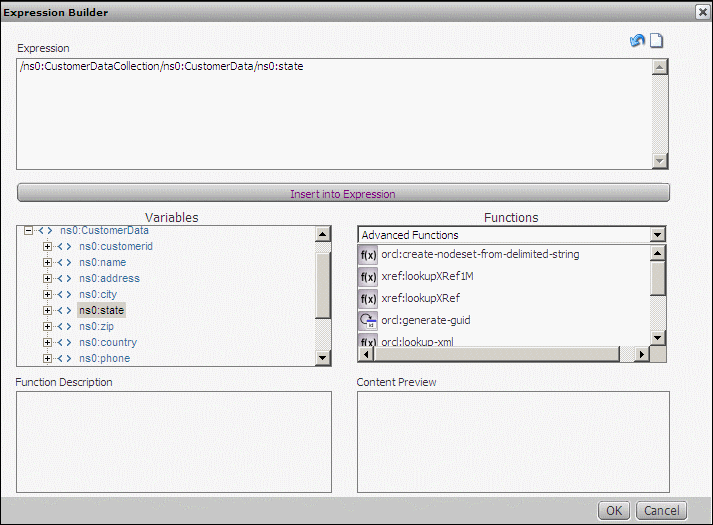Select the ns0:phone variable
Image resolution: width=713 pixels, height=525 pixels.
pos(105,358)
